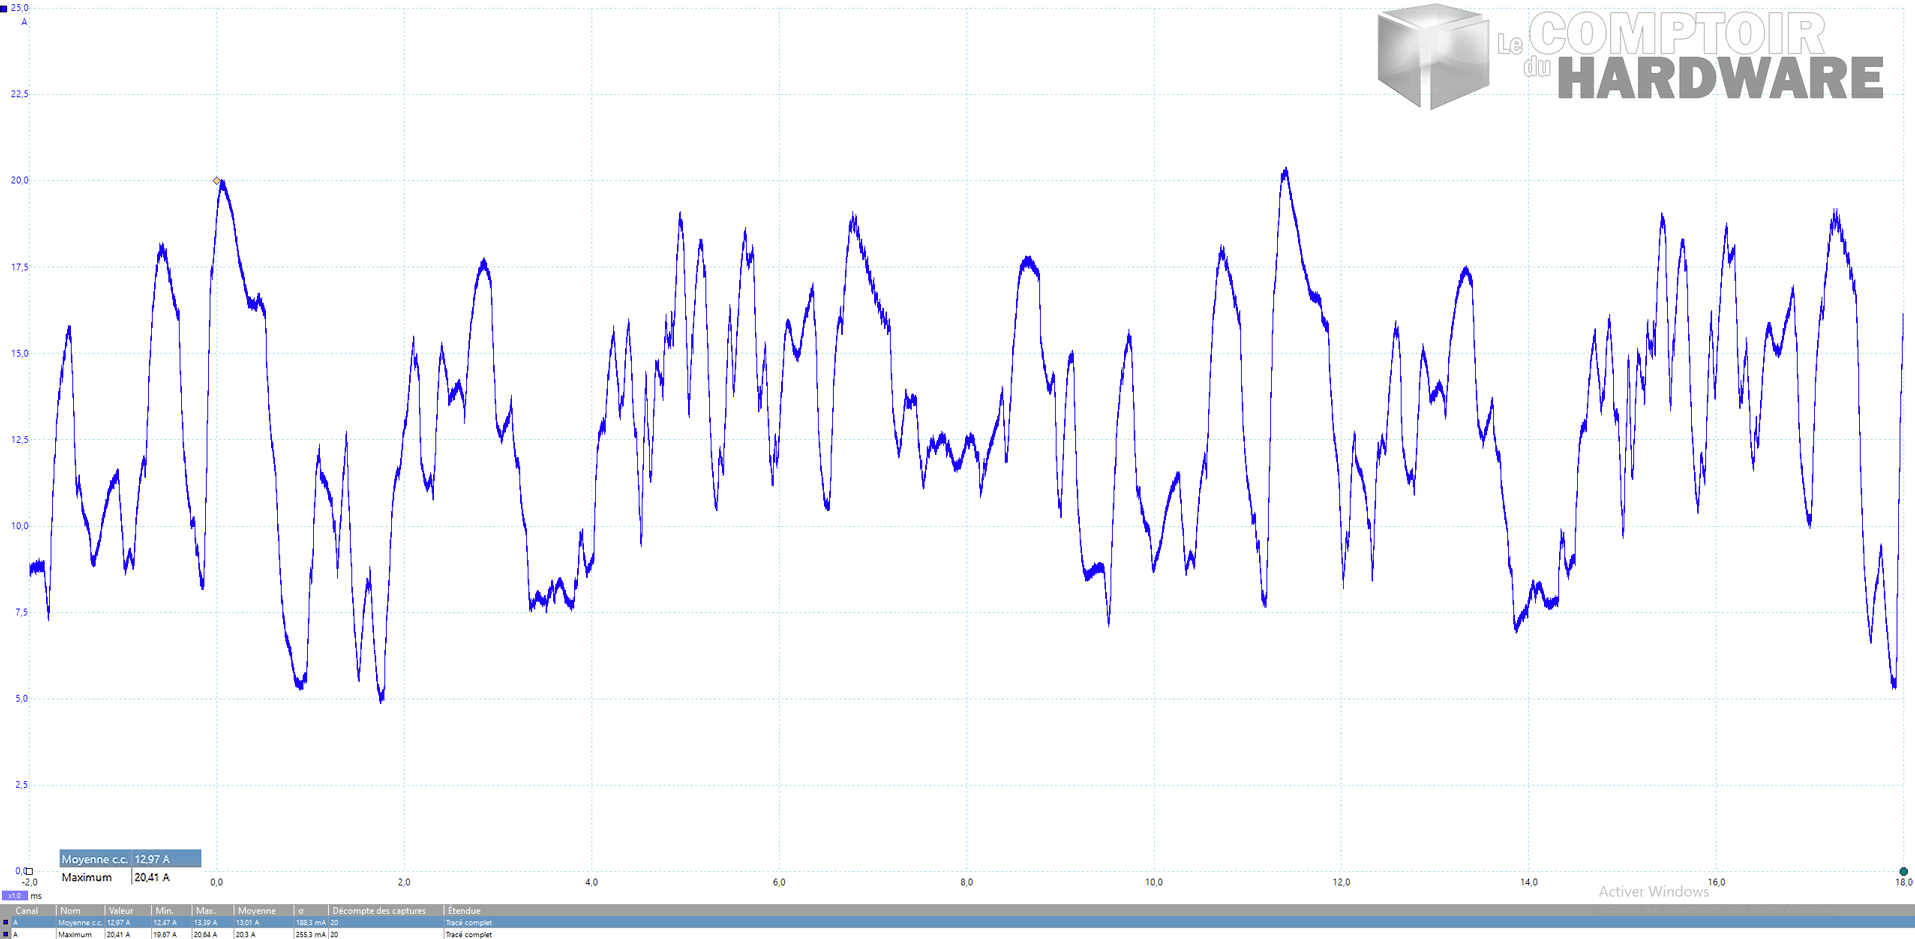Click the teal circle time ruler handle
1915x939 pixels.
click(x=1903, y=872)
